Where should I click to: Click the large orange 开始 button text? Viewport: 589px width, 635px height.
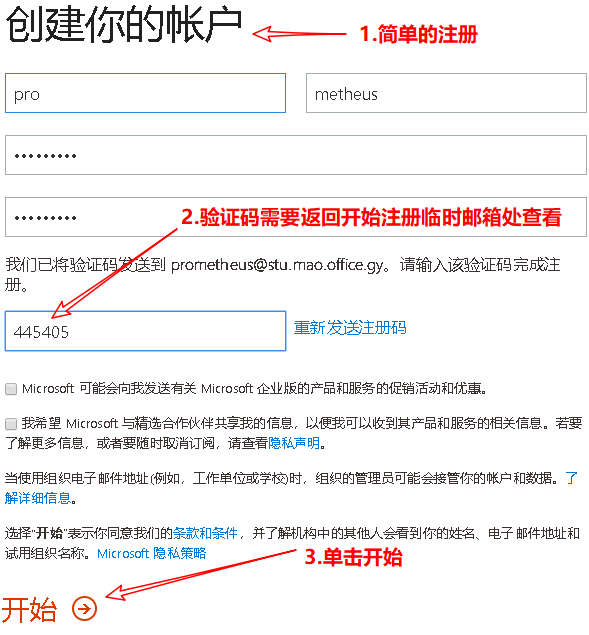click(29, 609)
